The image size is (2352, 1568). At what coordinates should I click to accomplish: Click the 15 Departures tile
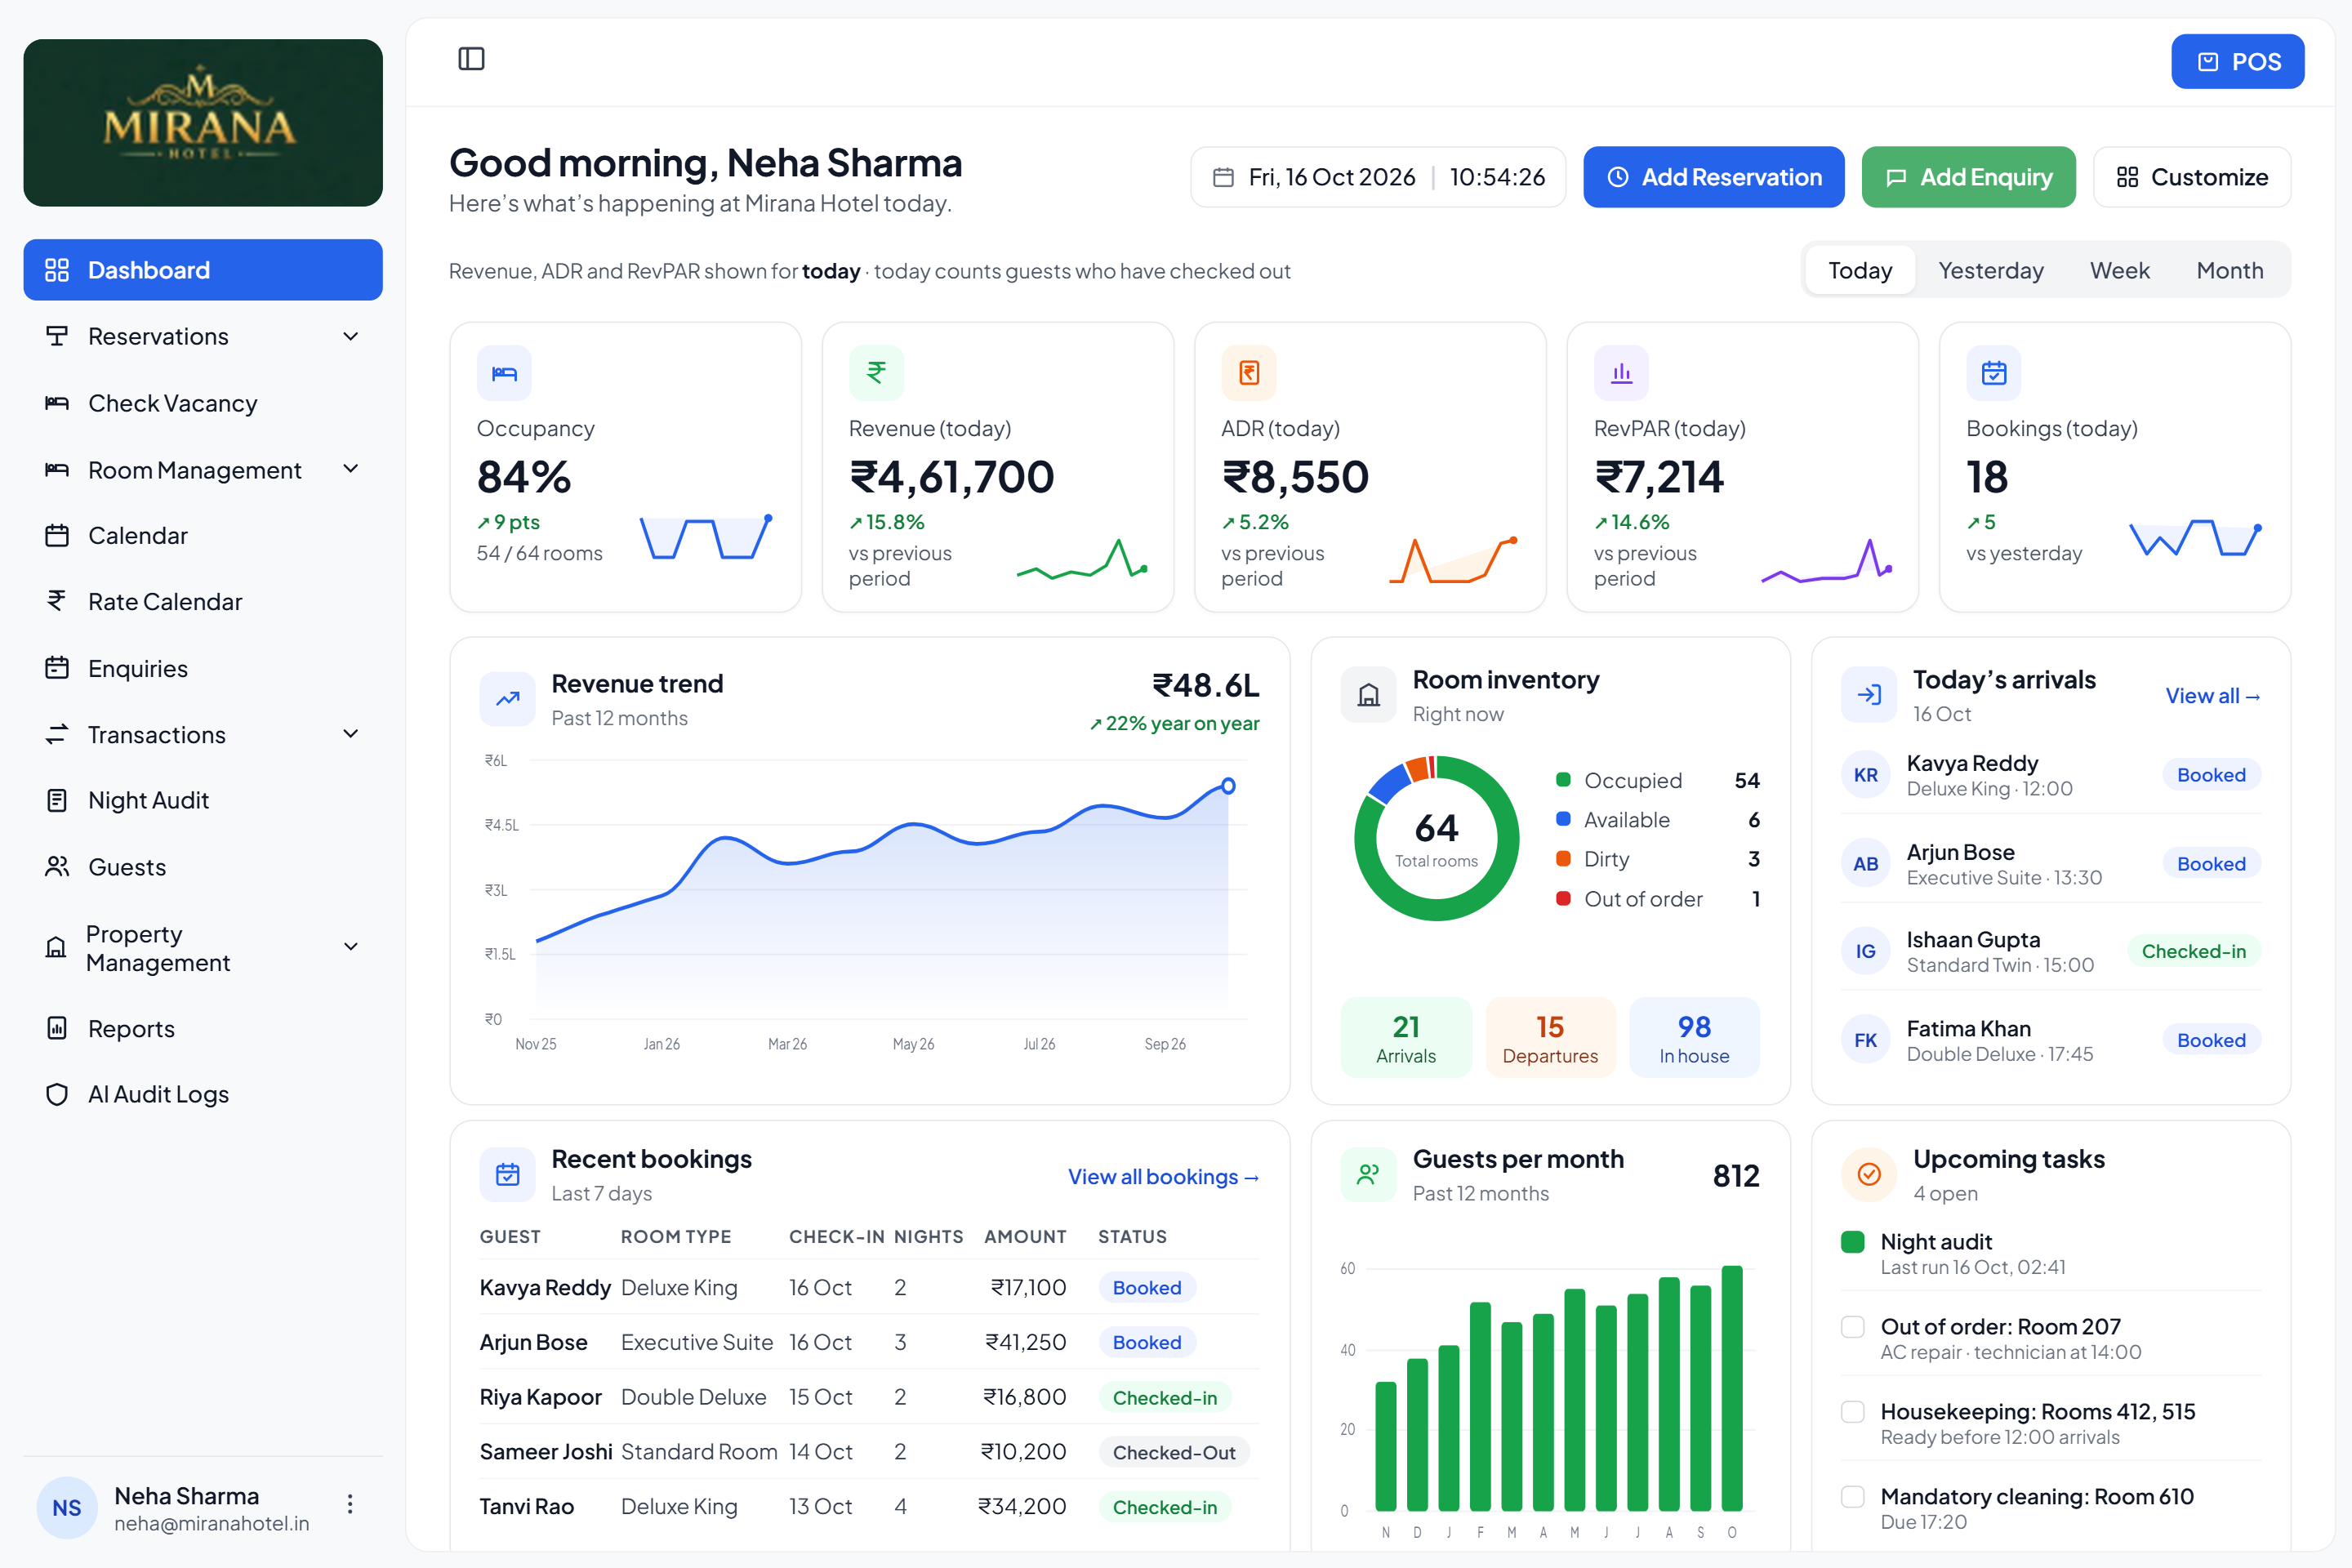1550,1037
